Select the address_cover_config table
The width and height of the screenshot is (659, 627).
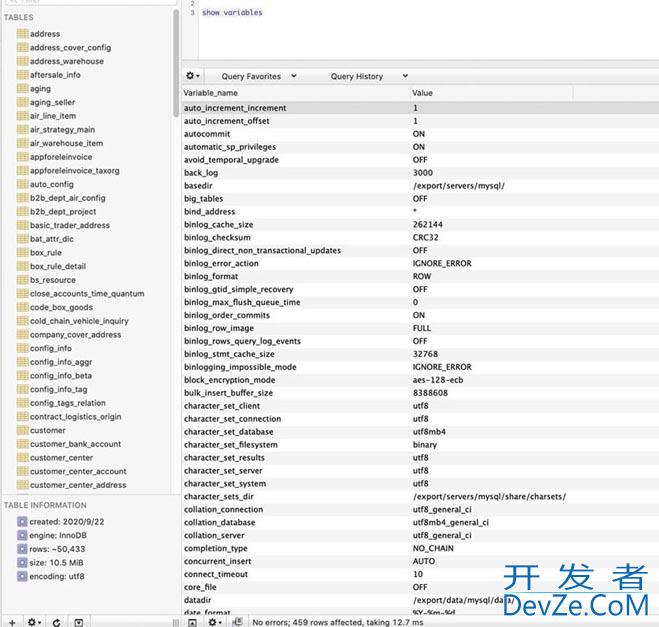[x=71, y=47]
